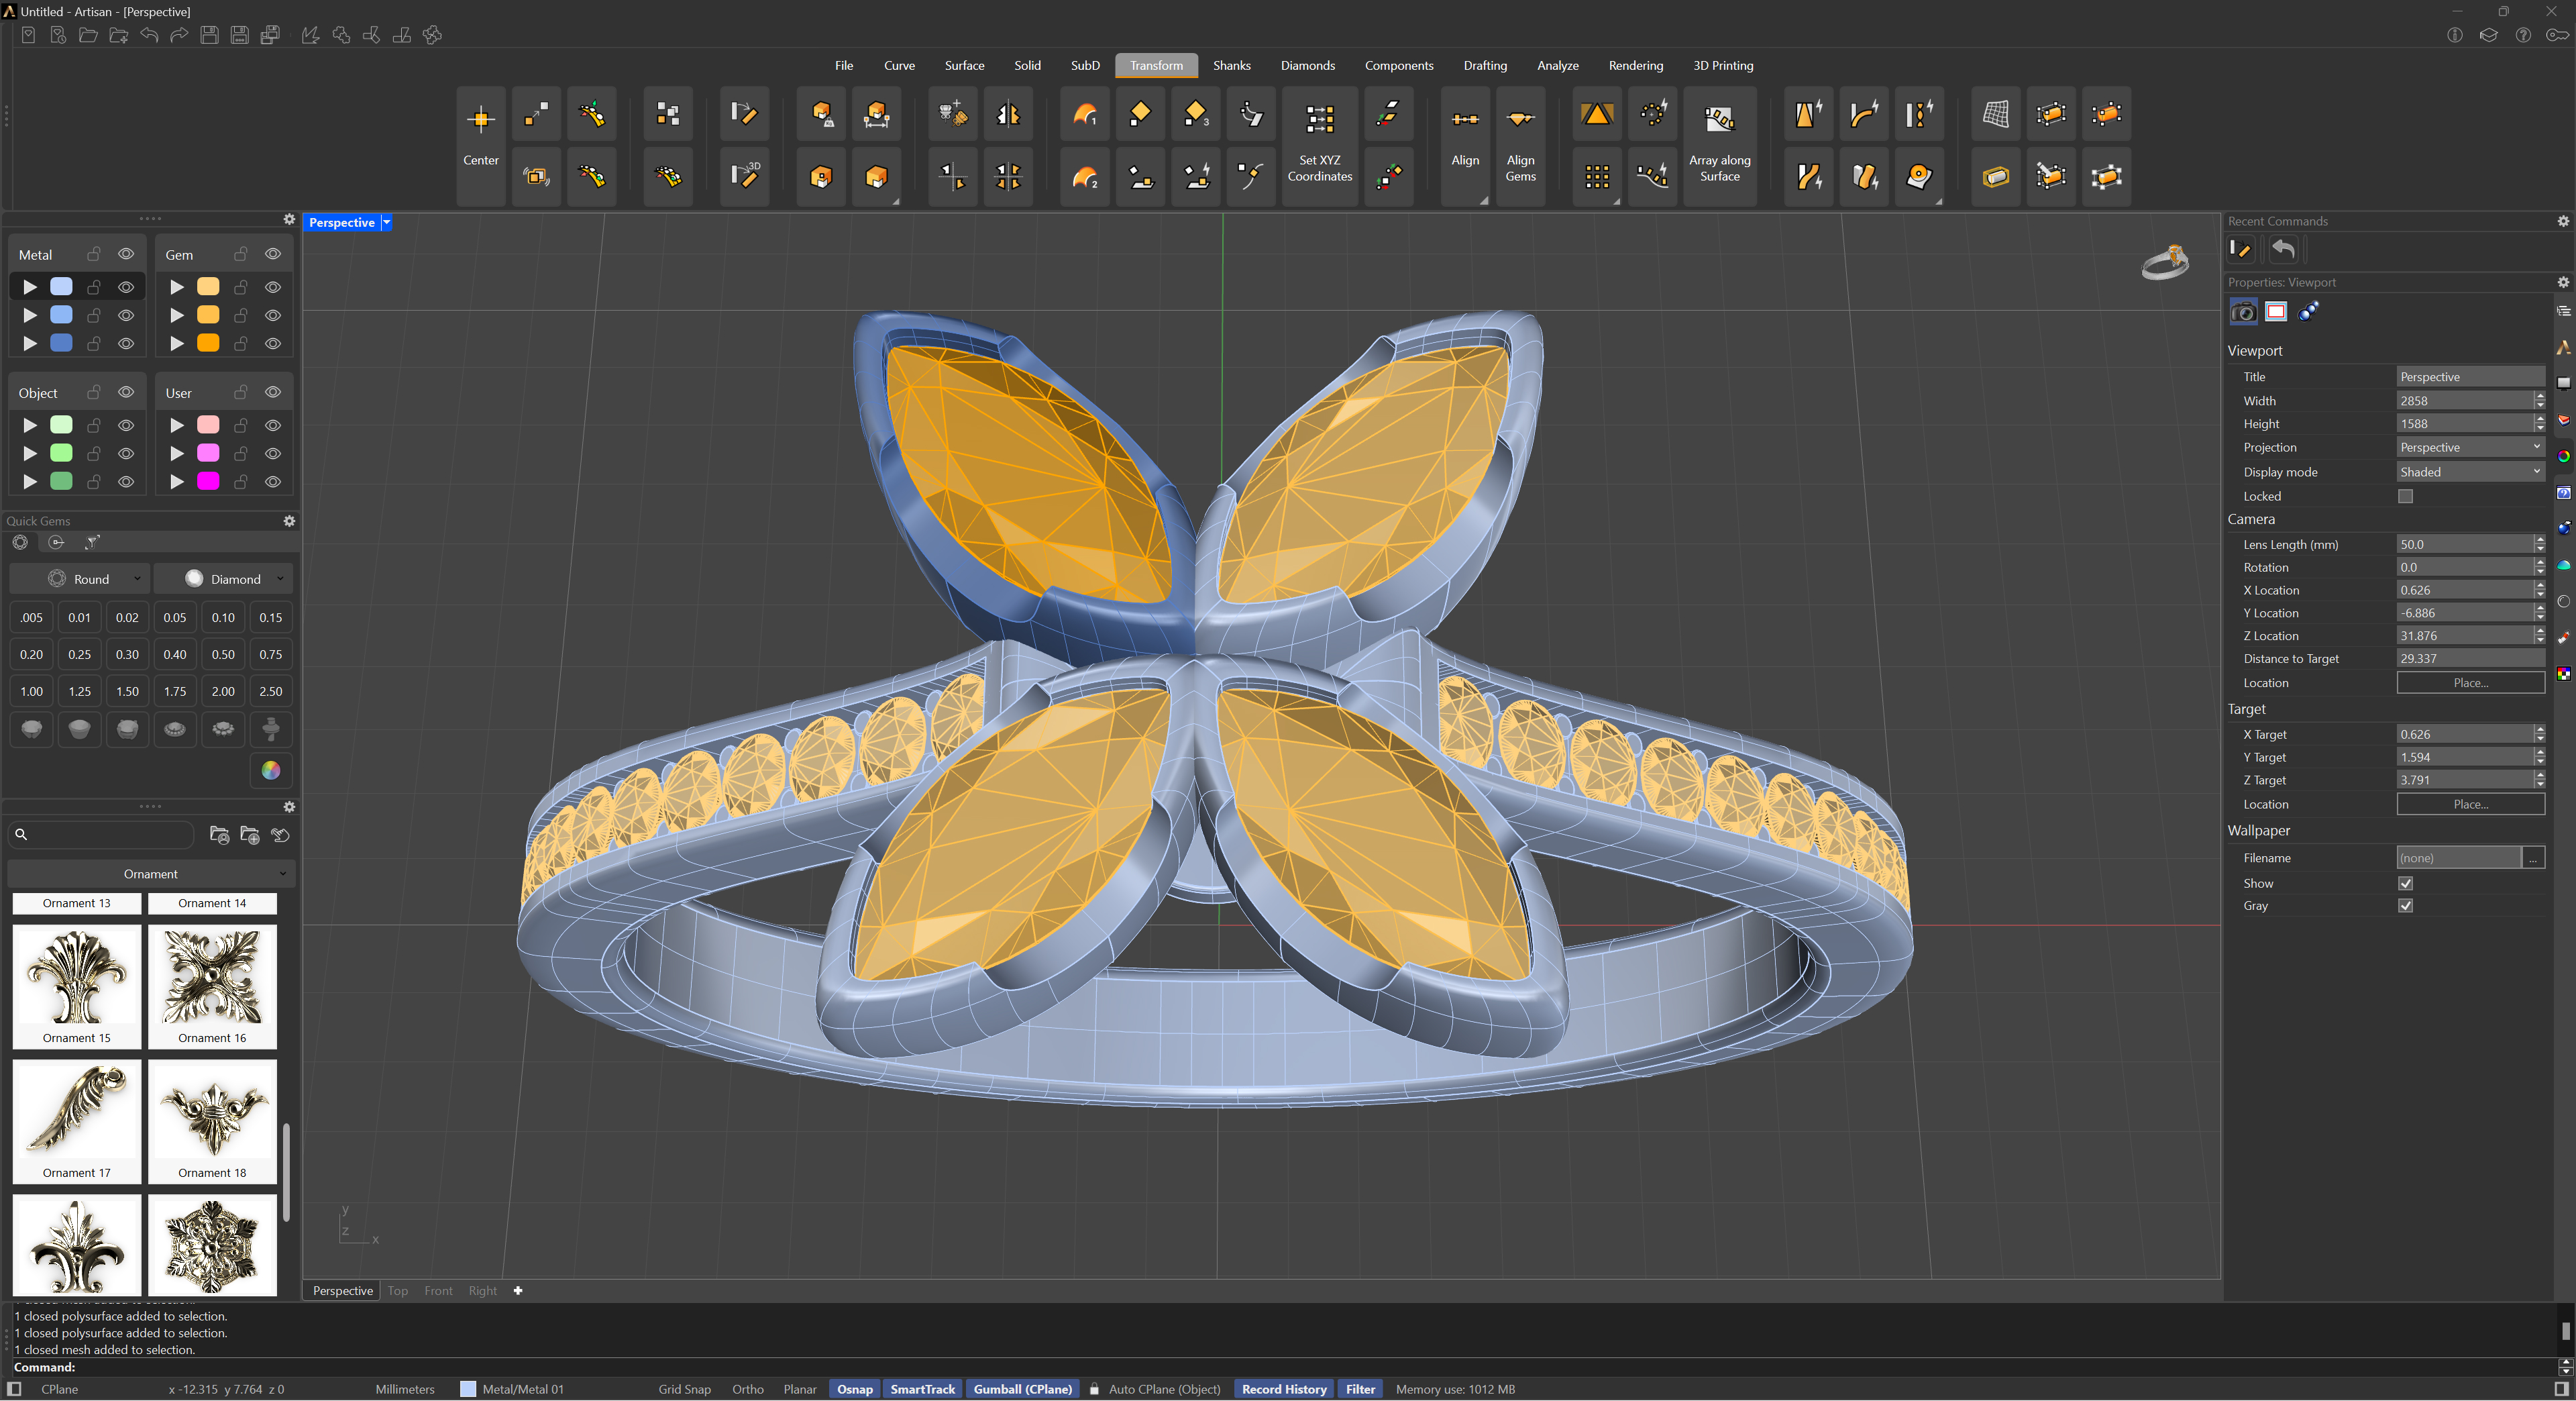Click the Save icon in top toolbar
The image size is (2576, 1401).
[x=209, y=35]
